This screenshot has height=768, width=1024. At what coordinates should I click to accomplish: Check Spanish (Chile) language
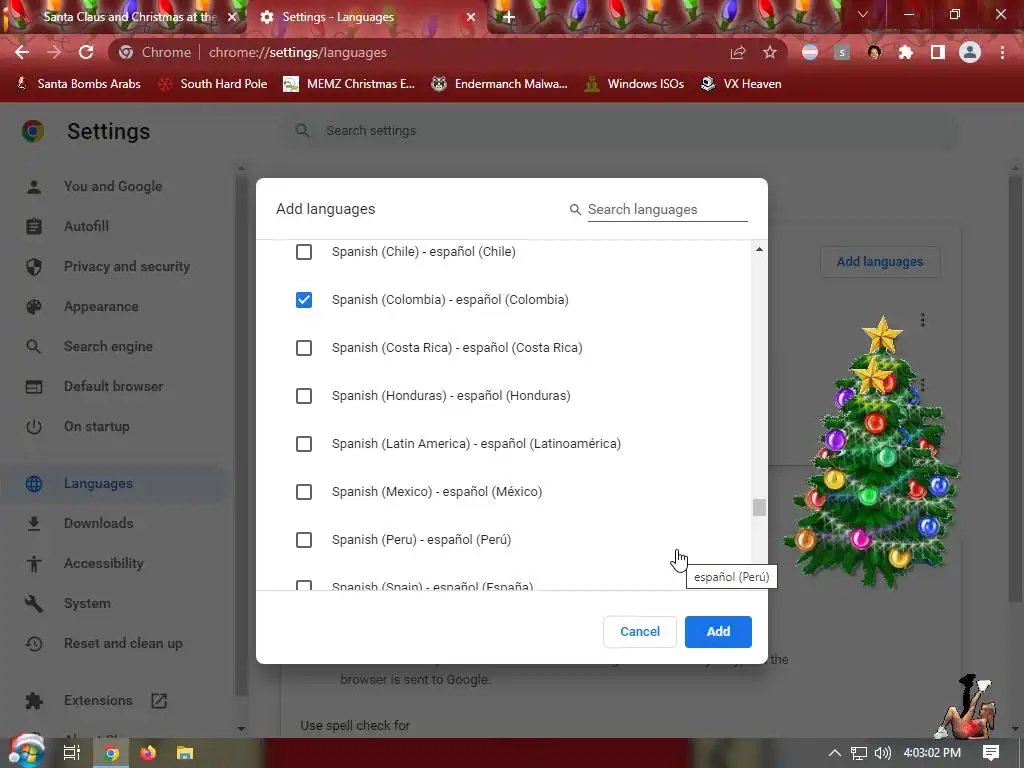[x=304, y=251]
